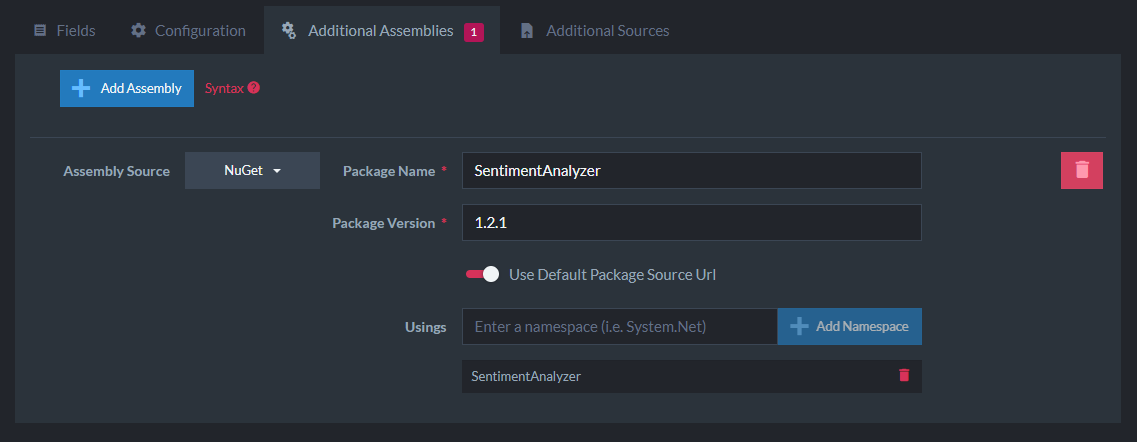Click the Package Name input field
Screen dimensions: 1137x442
[x=692, y=170]
